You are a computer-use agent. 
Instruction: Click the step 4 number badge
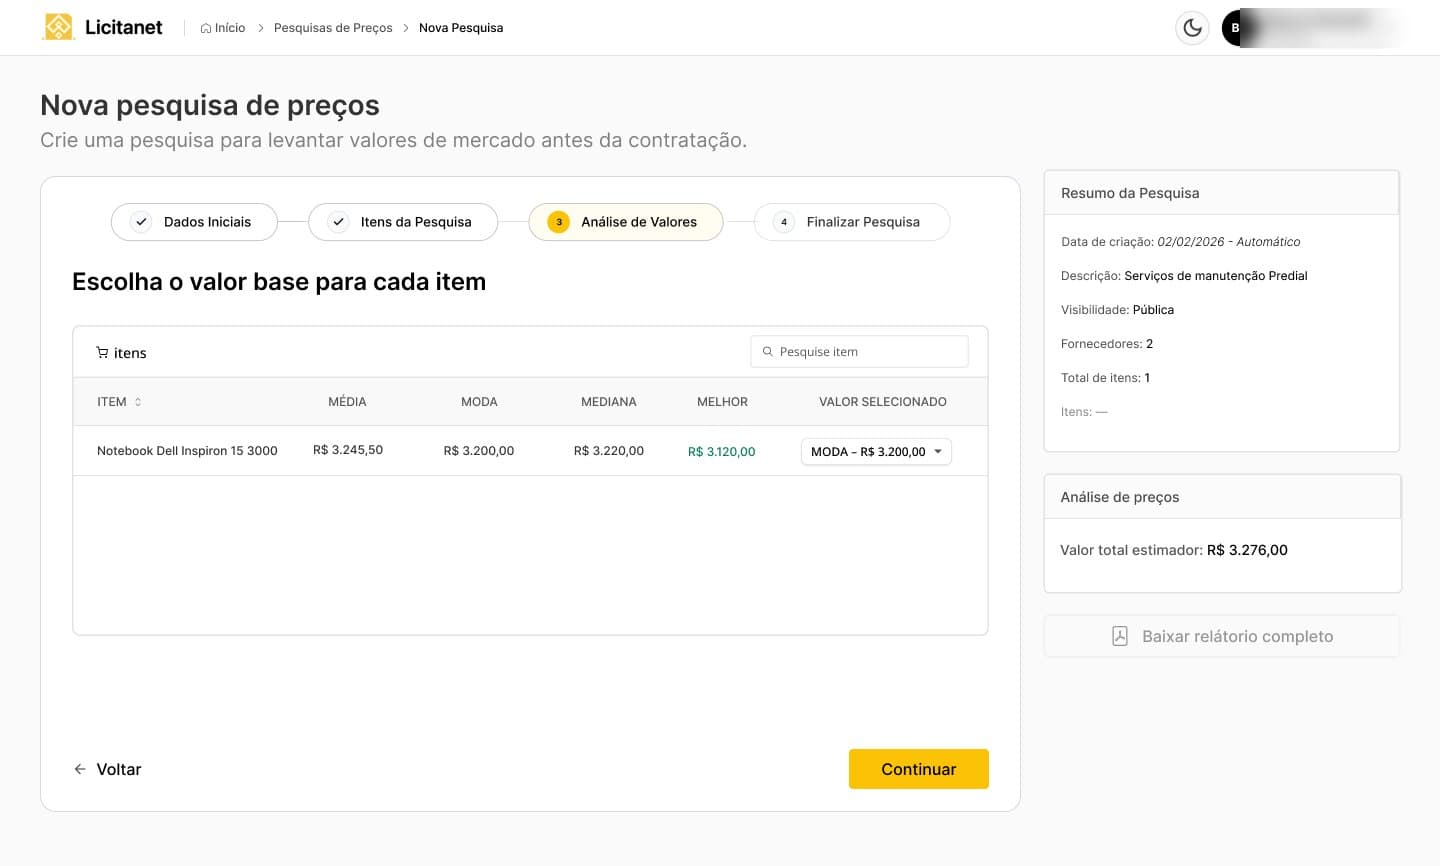(784, 222)
